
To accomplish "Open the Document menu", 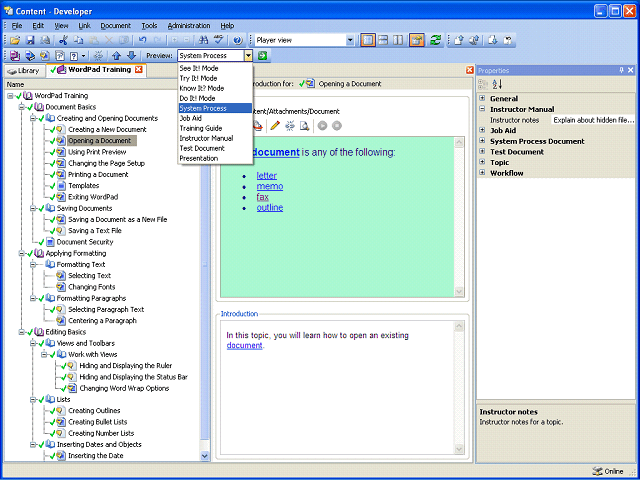I will (x=116, y=26).
